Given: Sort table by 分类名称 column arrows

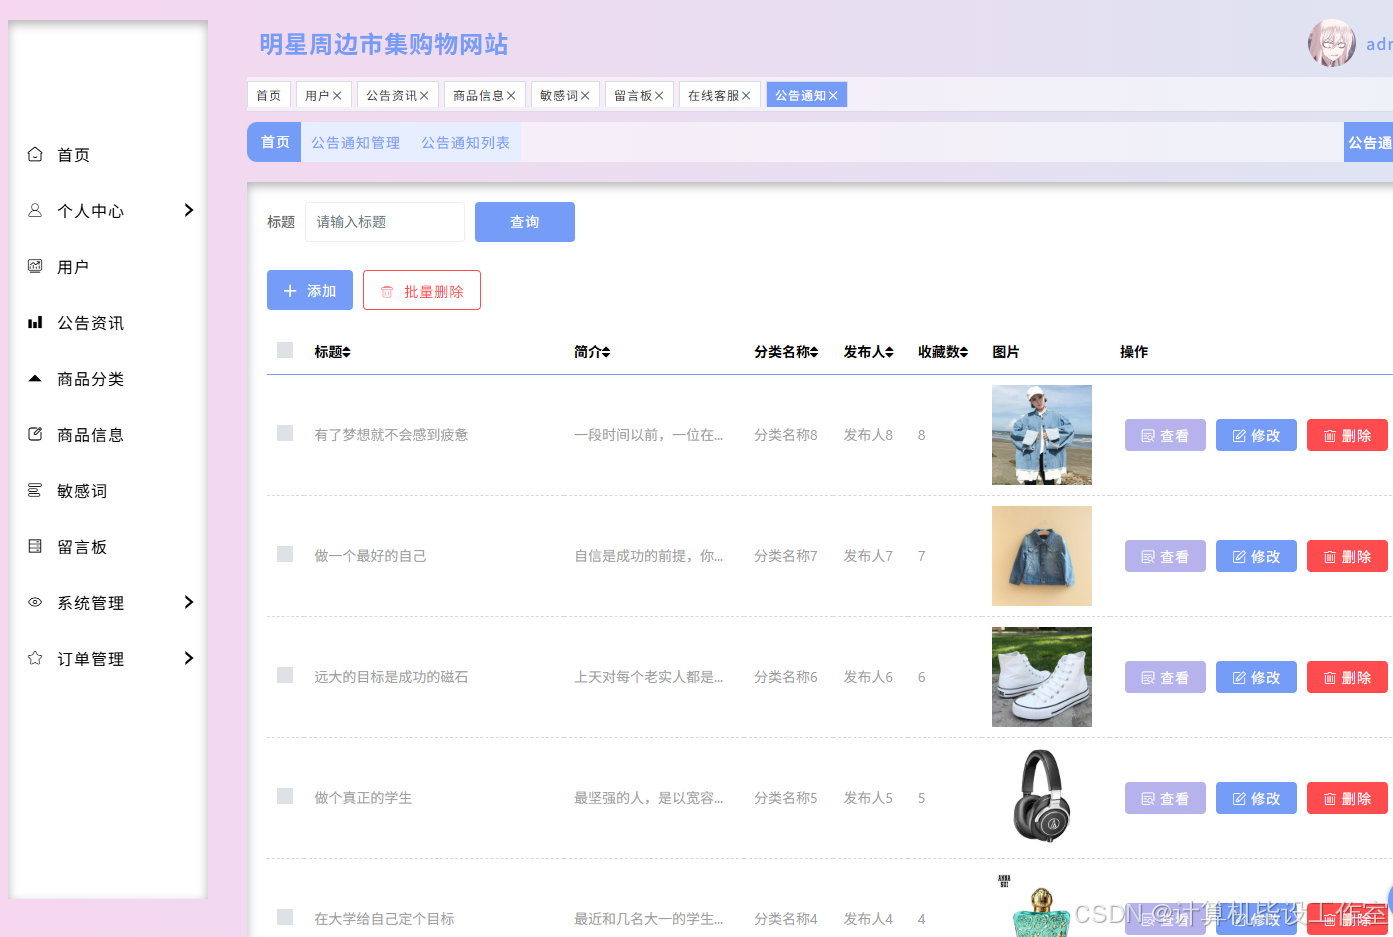Looking at the screenshot, I should pos(814,352).
